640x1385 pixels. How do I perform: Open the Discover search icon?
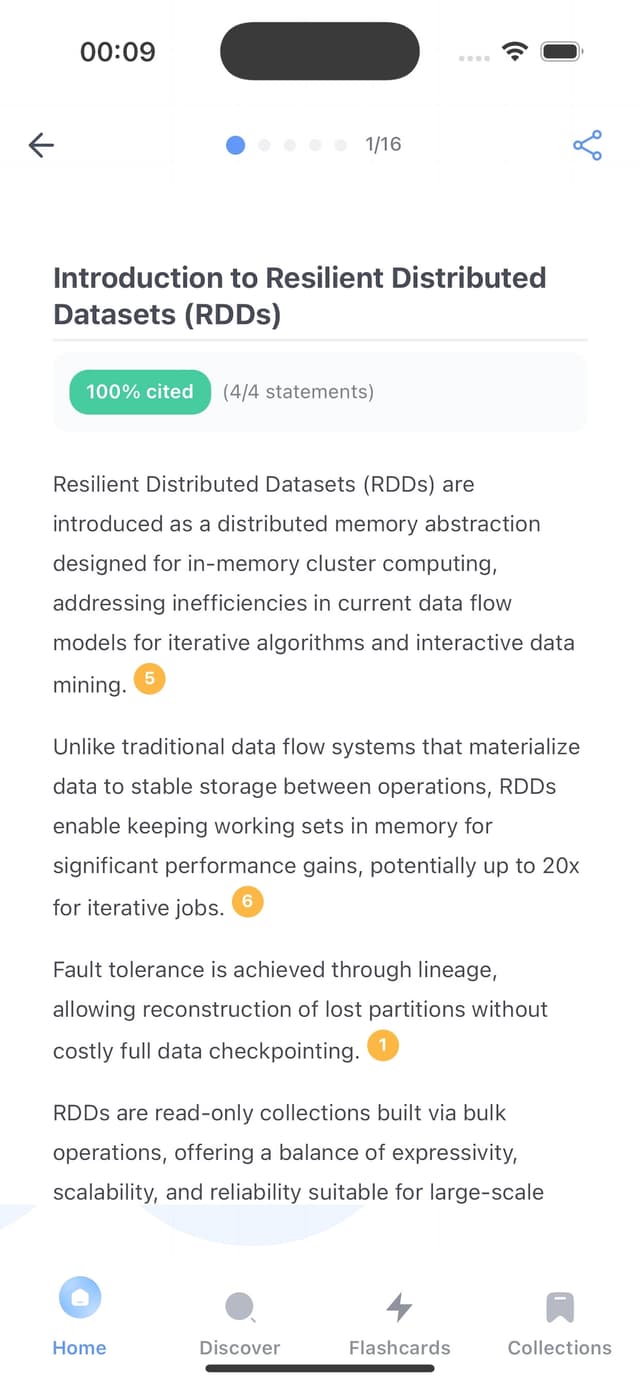(x=239, y=1305)
